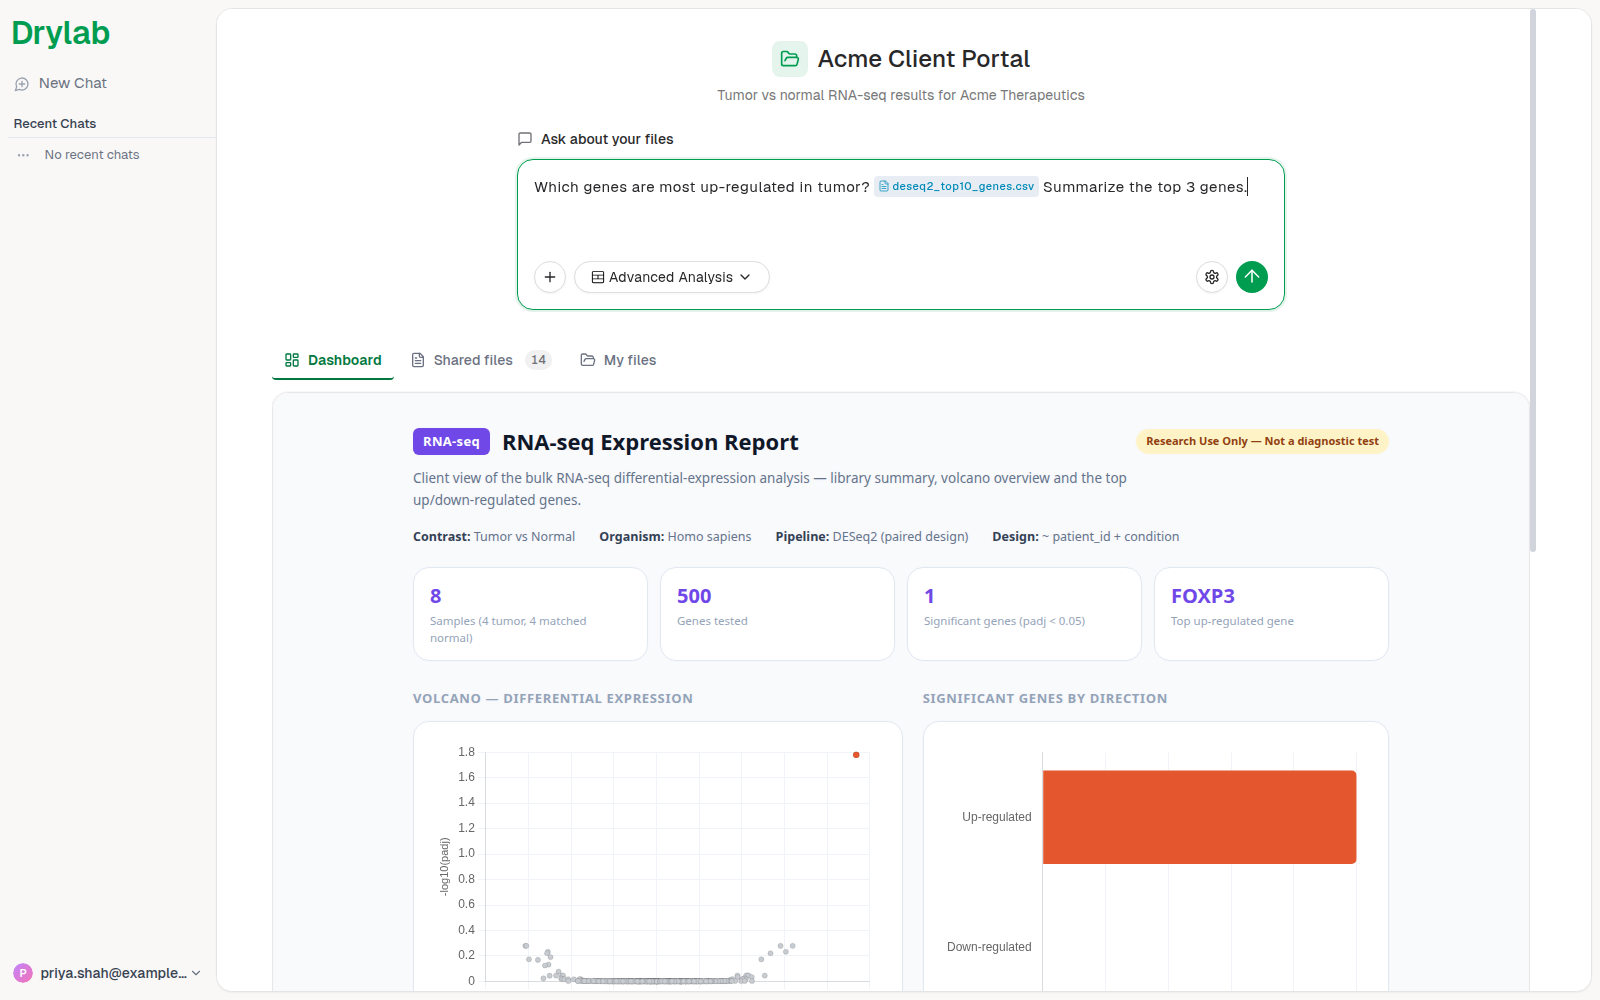Click the Down-regulated axis label
The width and height of the screenshot is (1600, 1000).
point(989,947)
